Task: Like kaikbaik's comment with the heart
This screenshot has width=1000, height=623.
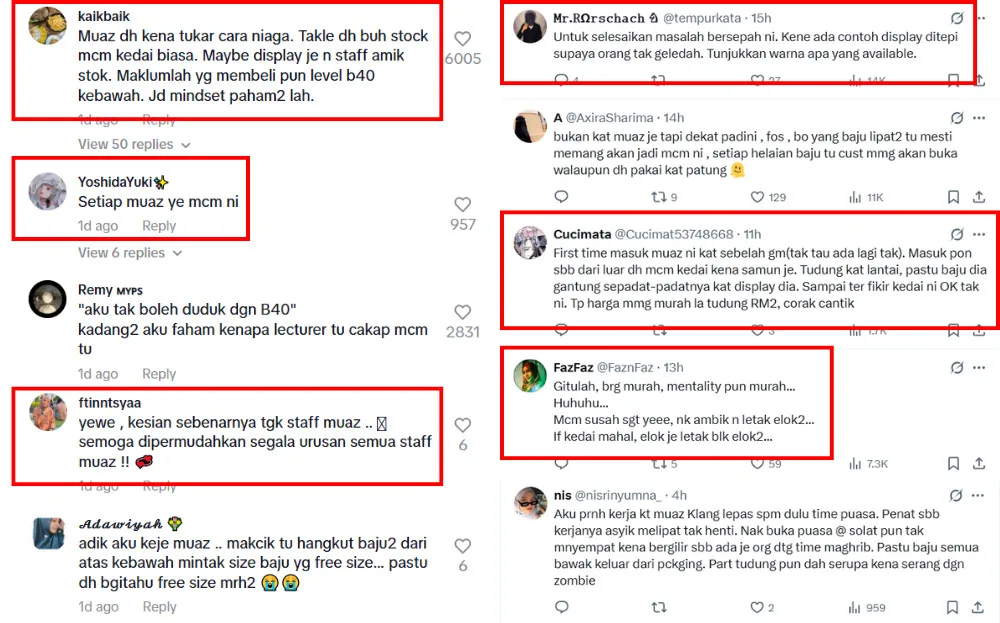Action: click(x=462, y=39)
